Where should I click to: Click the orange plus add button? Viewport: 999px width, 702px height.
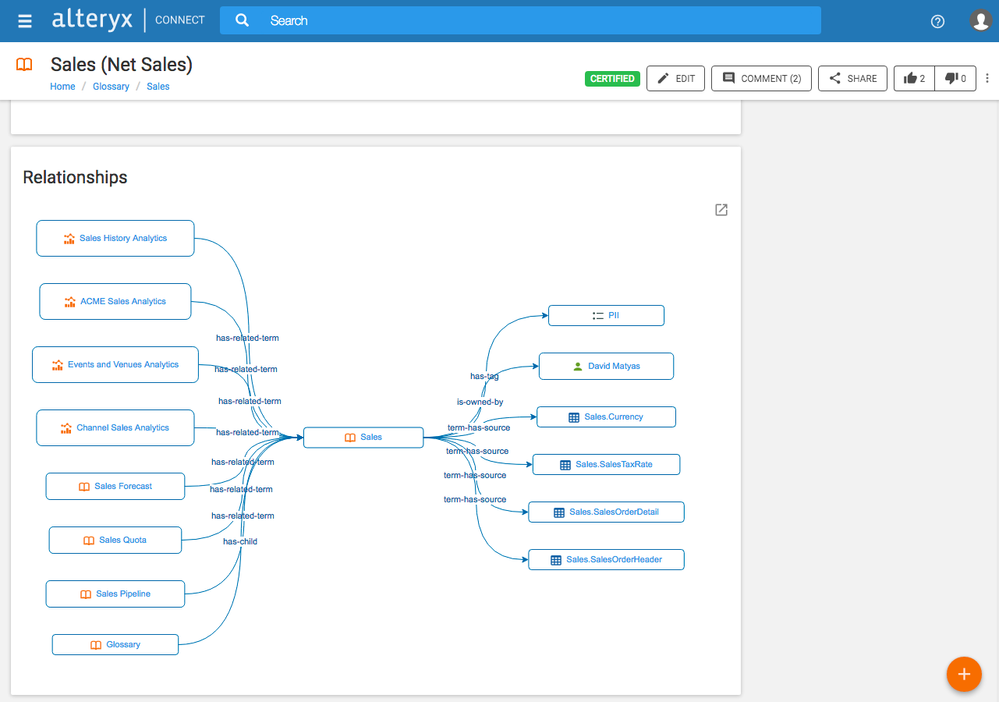(963, 674)
